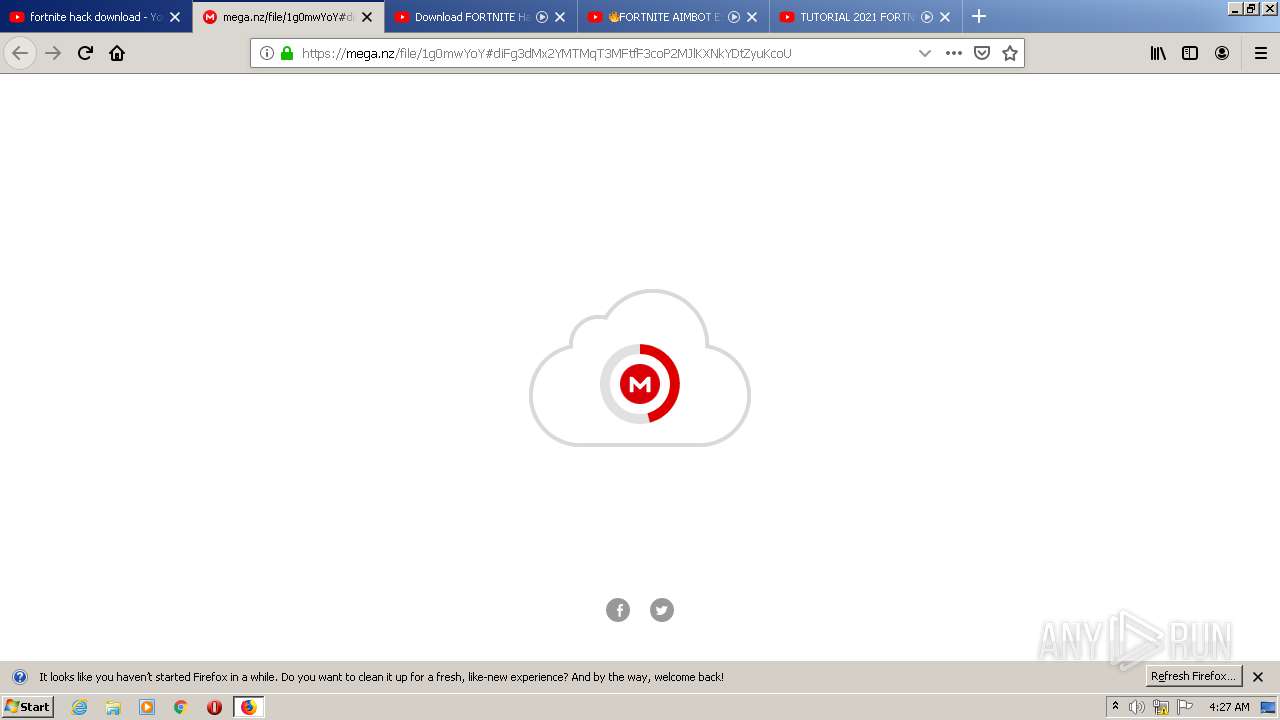Restore down the Firefox window

(x=1250, y=8)
